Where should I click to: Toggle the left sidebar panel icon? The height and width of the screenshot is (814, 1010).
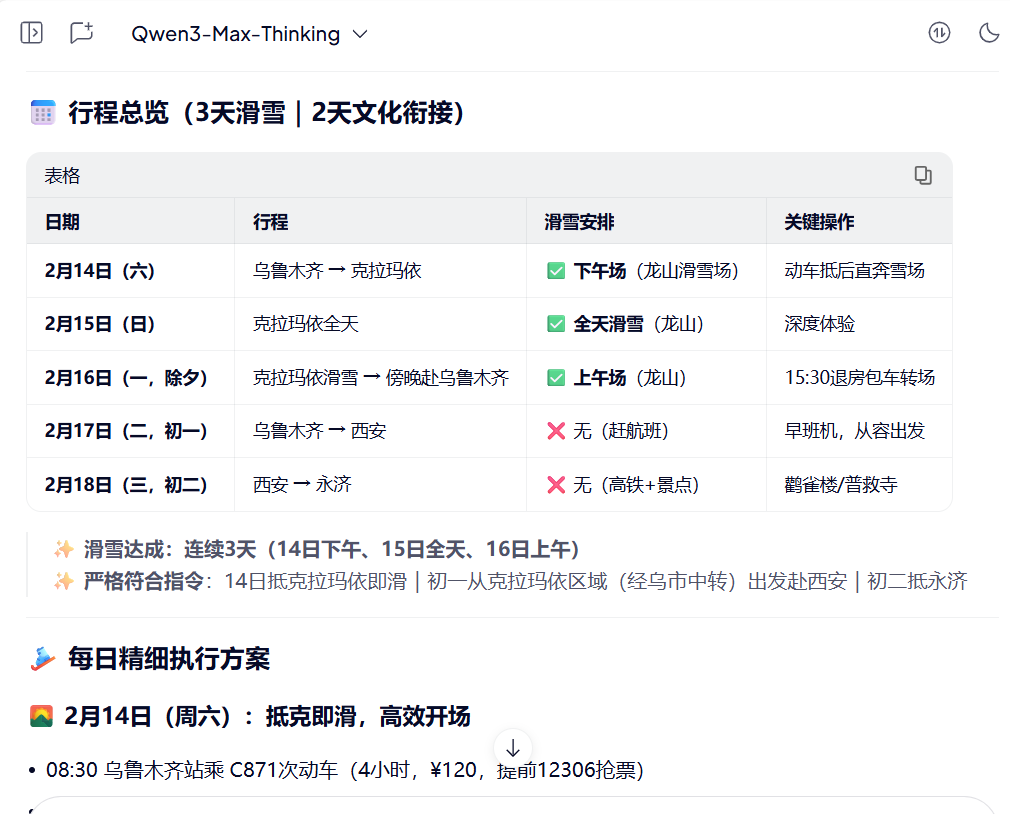32,33
